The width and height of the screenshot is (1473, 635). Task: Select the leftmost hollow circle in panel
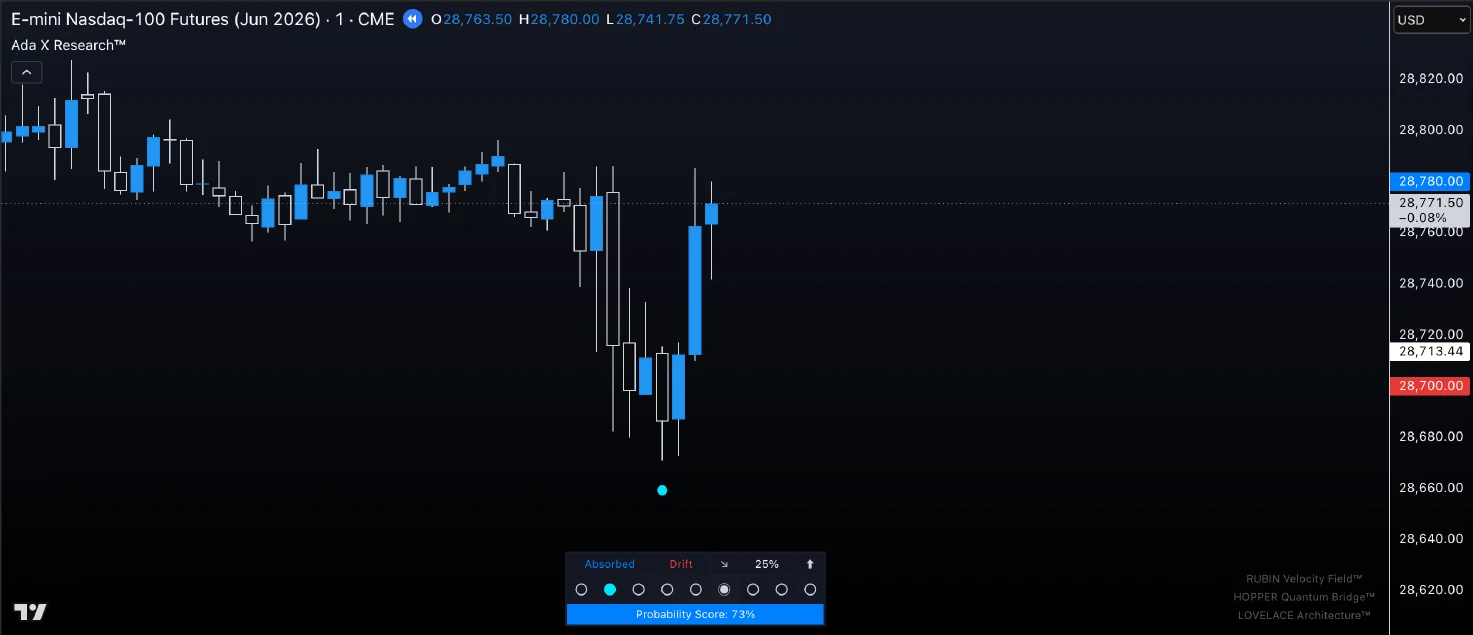tap(581, 590)
